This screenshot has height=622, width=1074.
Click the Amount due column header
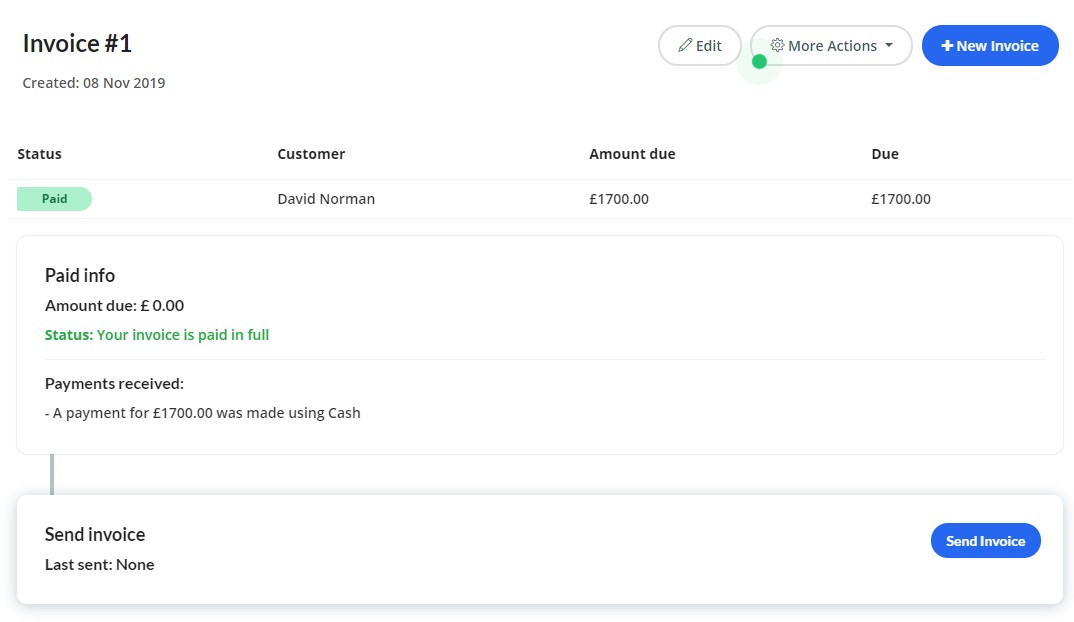632,154
